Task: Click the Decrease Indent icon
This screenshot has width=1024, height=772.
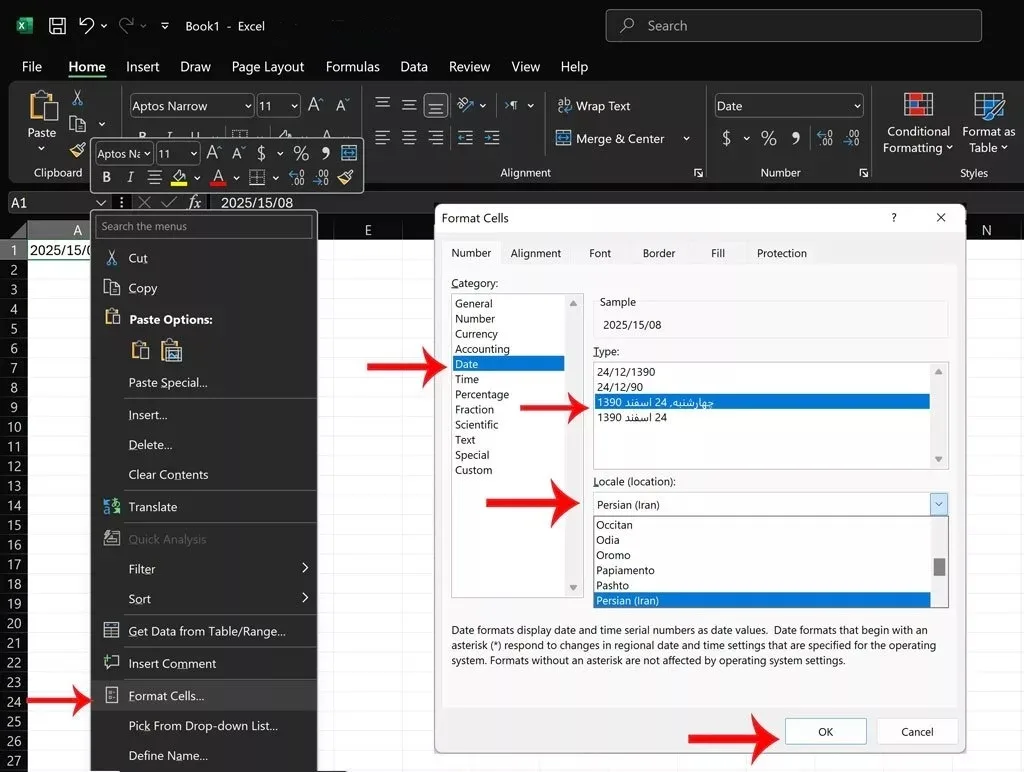Action: 465,138
